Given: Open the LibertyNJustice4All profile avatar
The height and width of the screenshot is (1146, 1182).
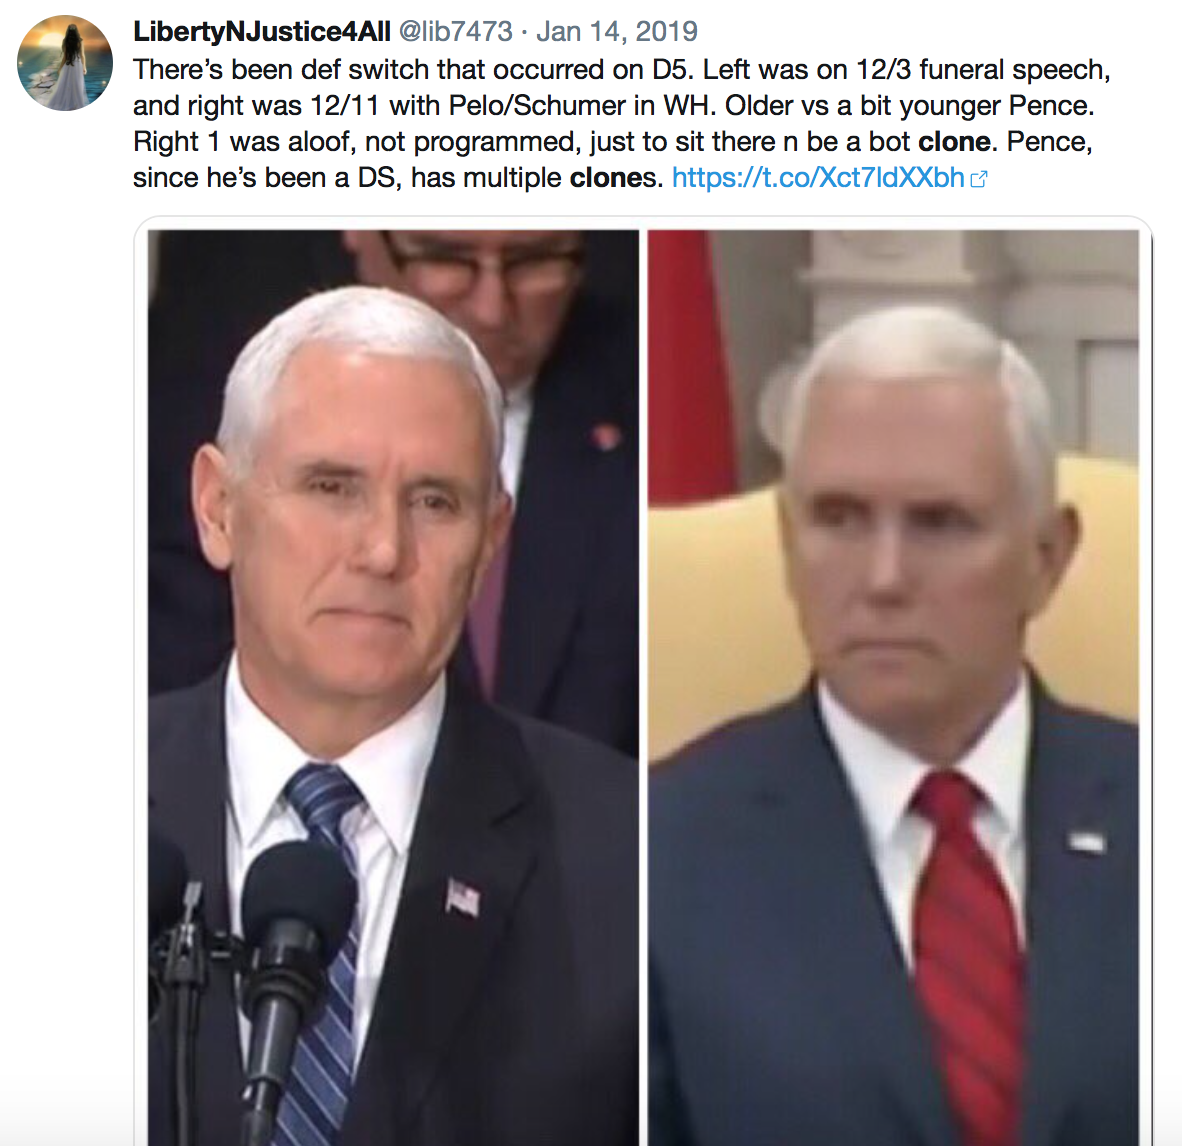Looking at the screenshot, I should (65, 63).
